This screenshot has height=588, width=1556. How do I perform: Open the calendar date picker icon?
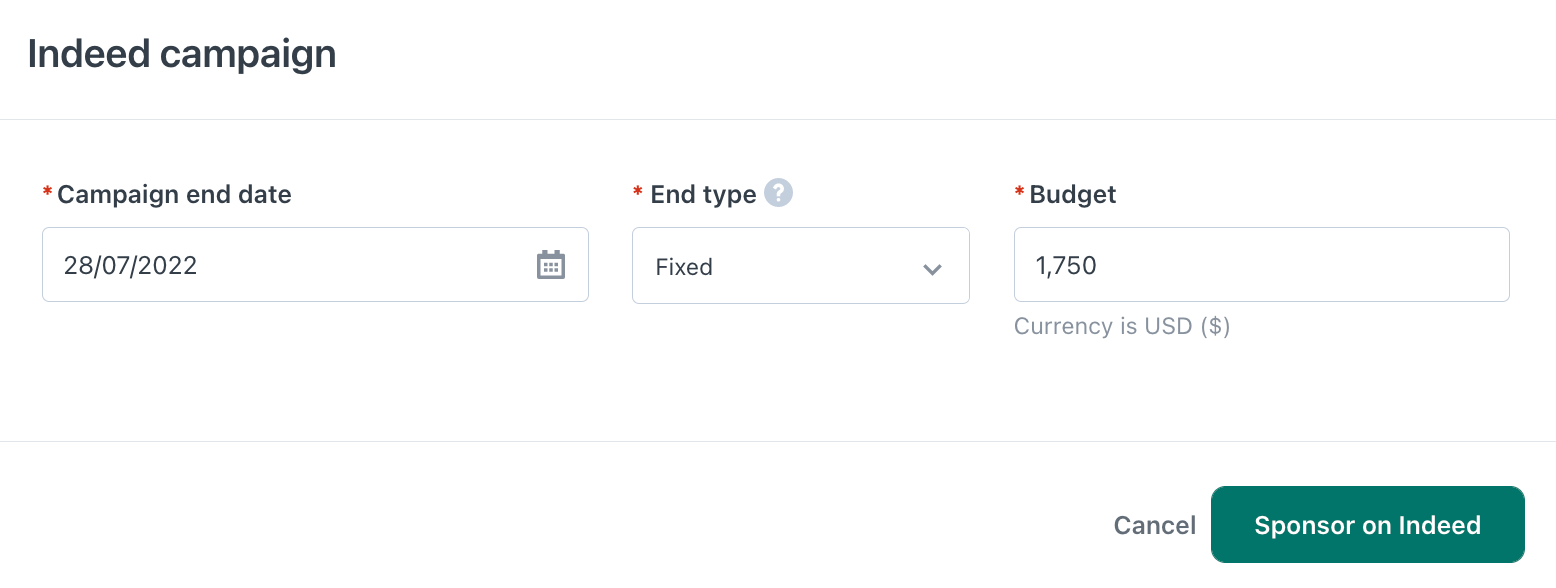coord(551,265)
